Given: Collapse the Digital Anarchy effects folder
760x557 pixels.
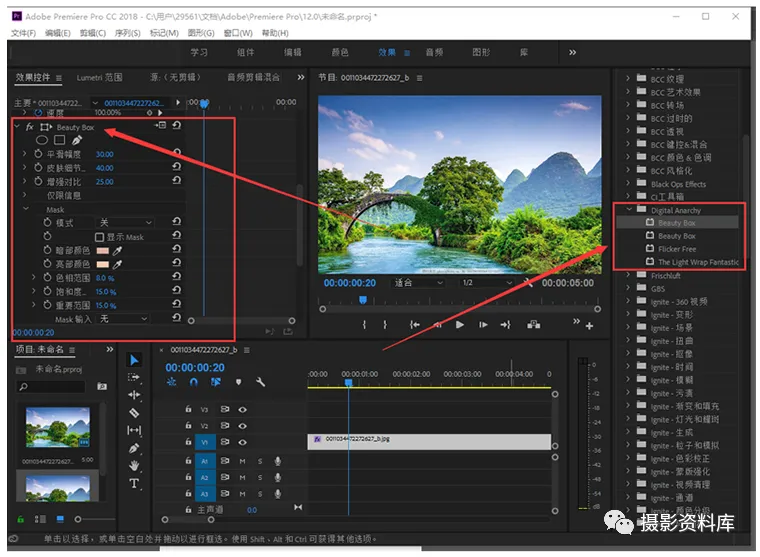Looking at the screenshot, I should (x=629, y=209).
